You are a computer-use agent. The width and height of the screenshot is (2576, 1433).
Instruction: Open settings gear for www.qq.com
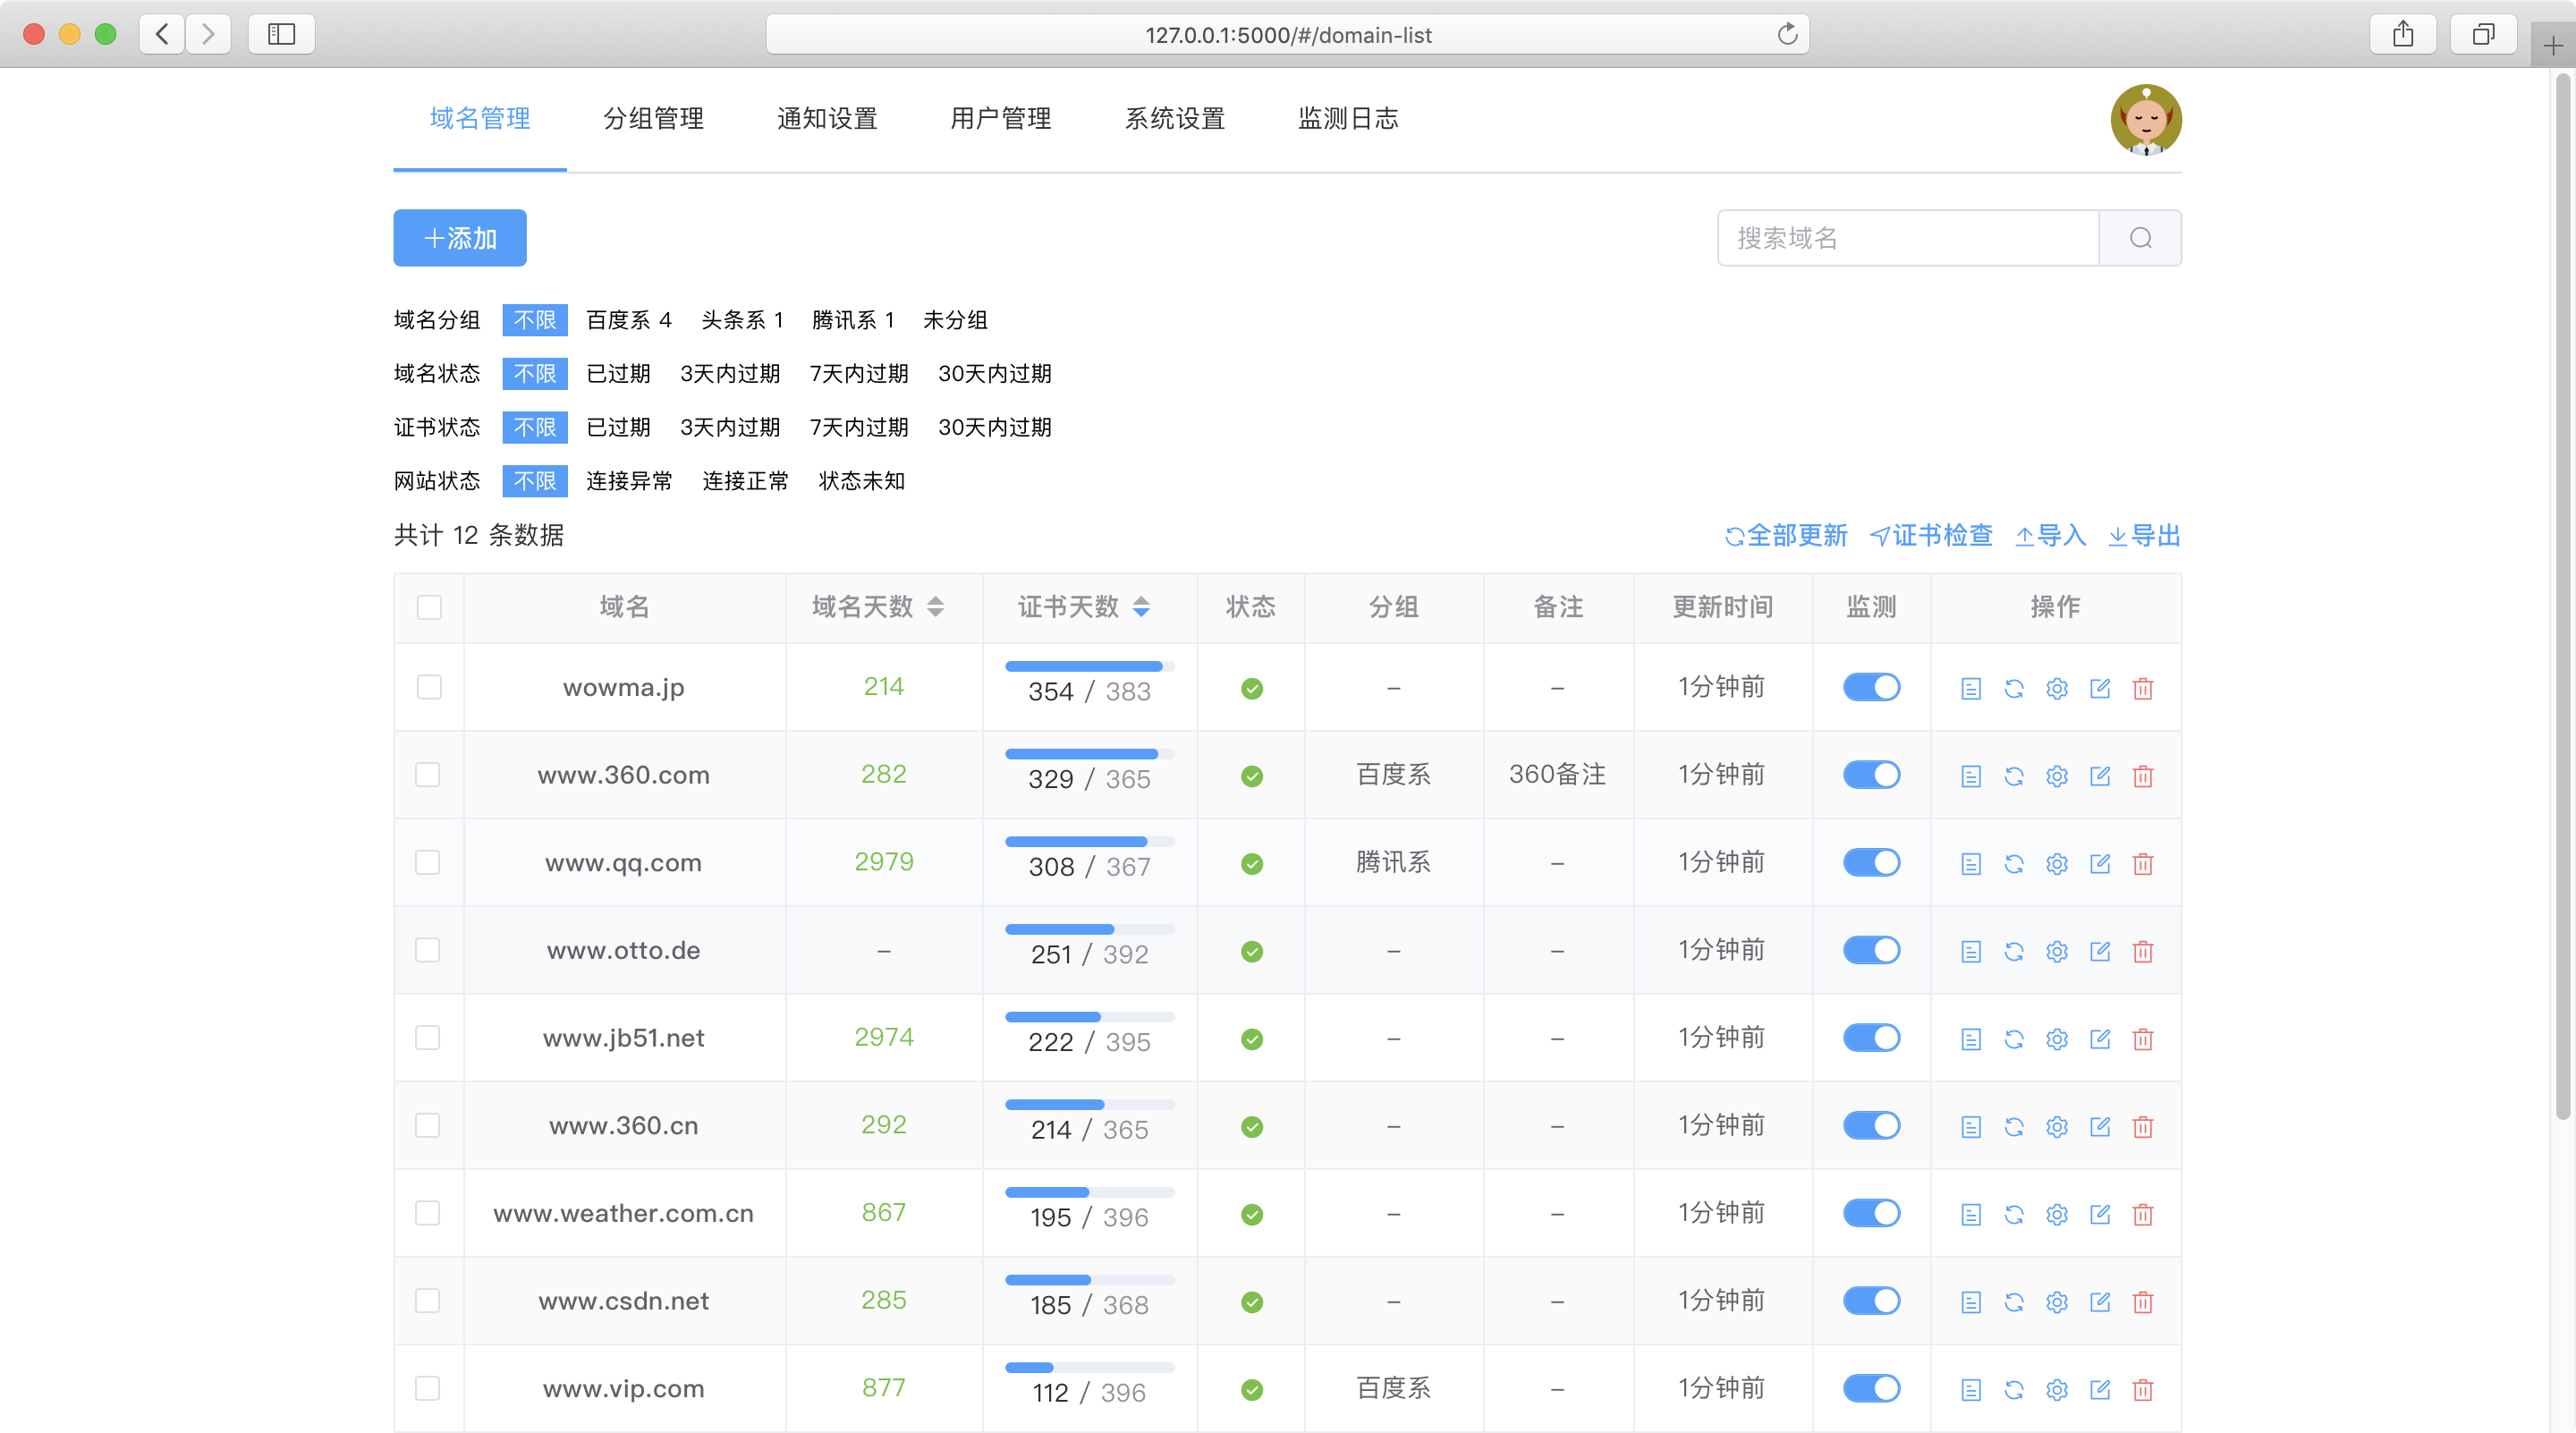2056,863
